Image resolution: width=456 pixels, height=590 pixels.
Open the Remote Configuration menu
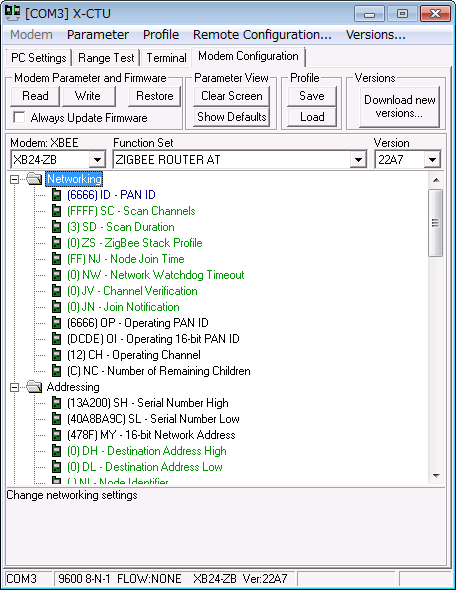coord(262,35)
